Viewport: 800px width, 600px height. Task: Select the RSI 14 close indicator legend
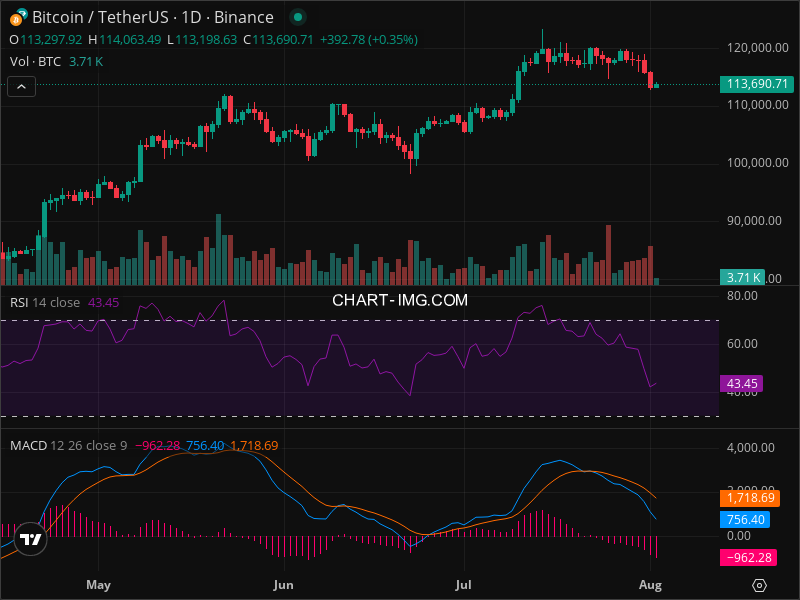[45, 303]
